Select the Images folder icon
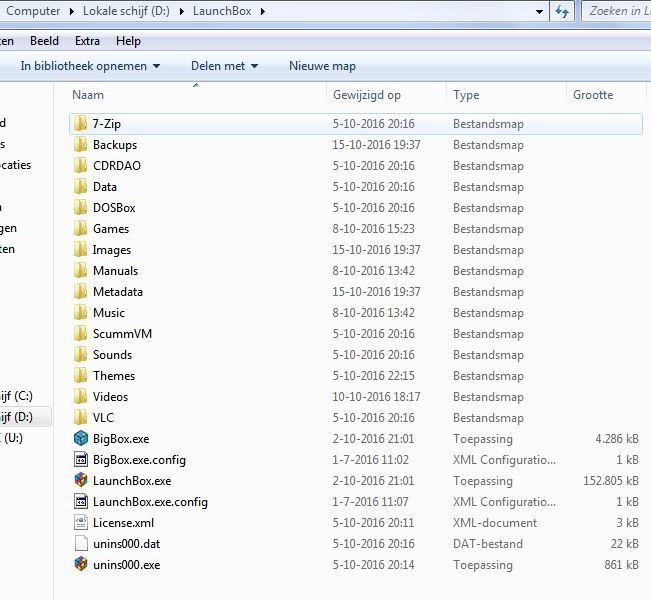Image resolution: width=651 pixels, height=600 pixels. (80, 250)
